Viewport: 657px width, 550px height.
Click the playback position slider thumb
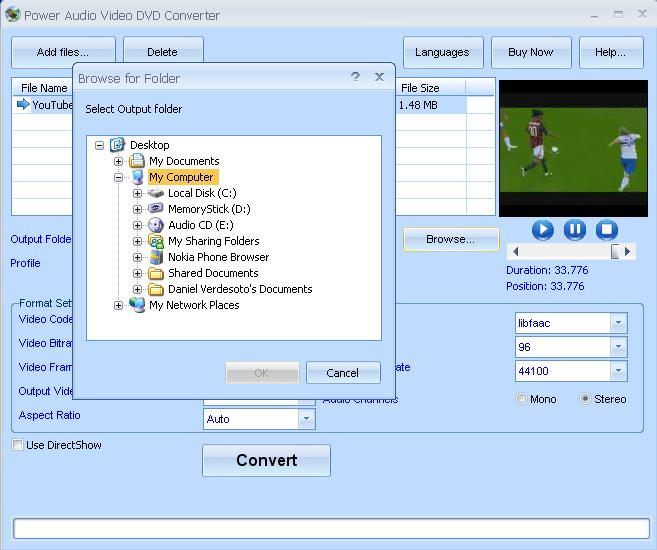click(x=615, y=251)
